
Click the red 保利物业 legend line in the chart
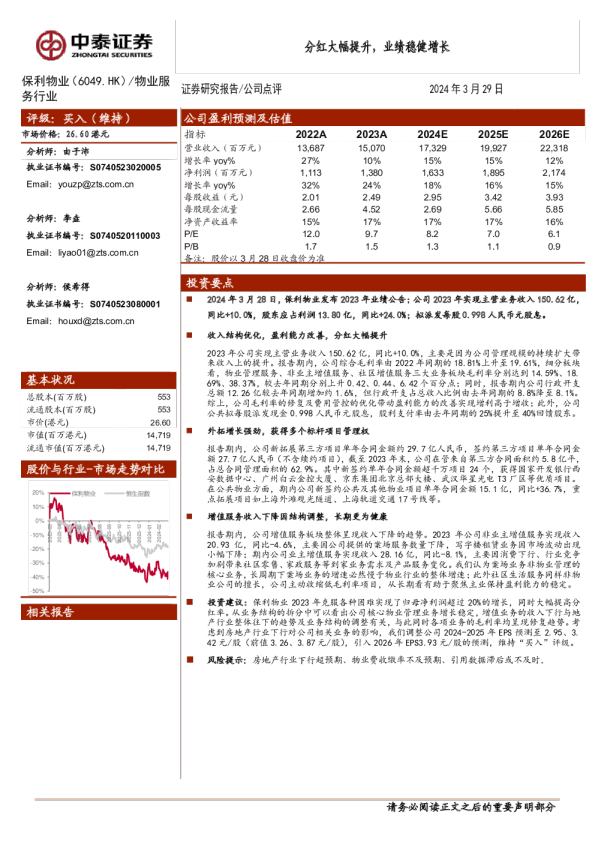coord(59,493)
